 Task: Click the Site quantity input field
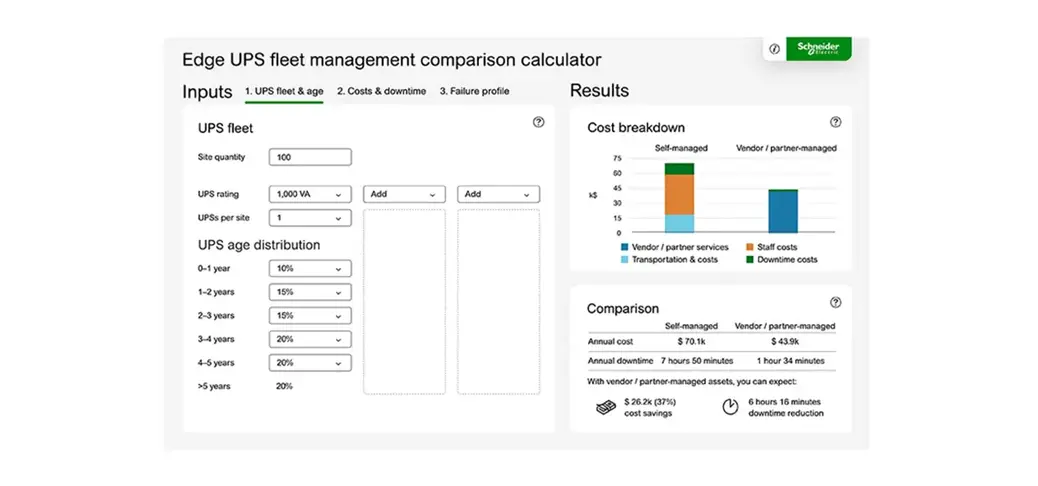click(x=310, y=158)
